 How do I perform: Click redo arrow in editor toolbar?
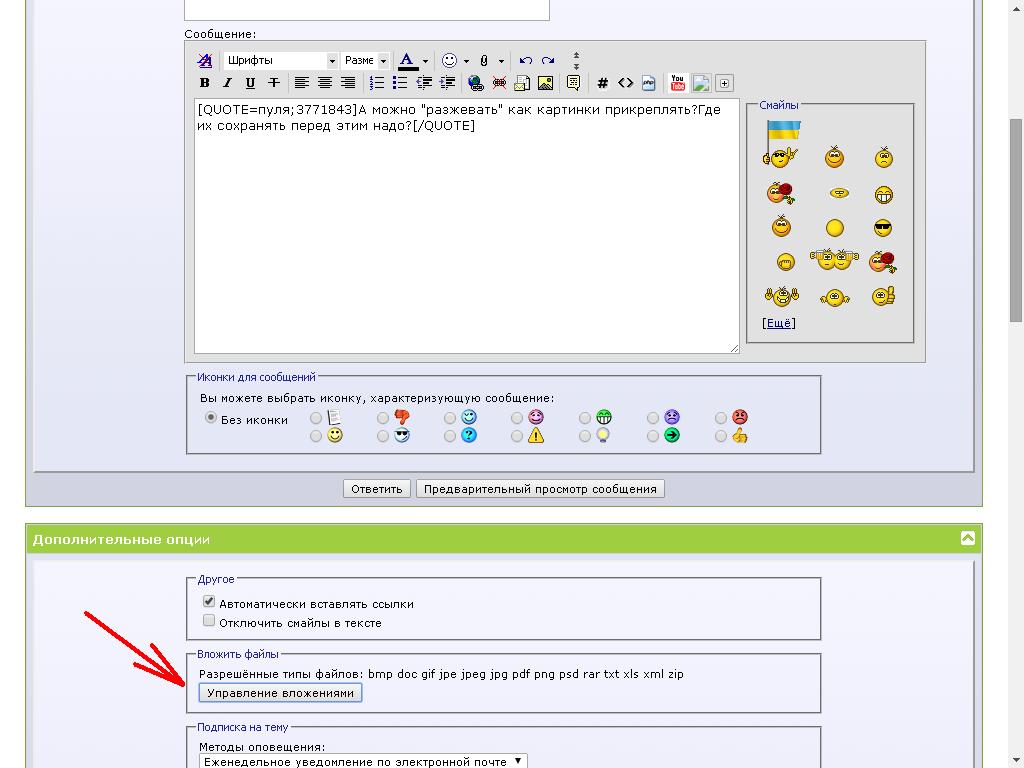(549, 61)
